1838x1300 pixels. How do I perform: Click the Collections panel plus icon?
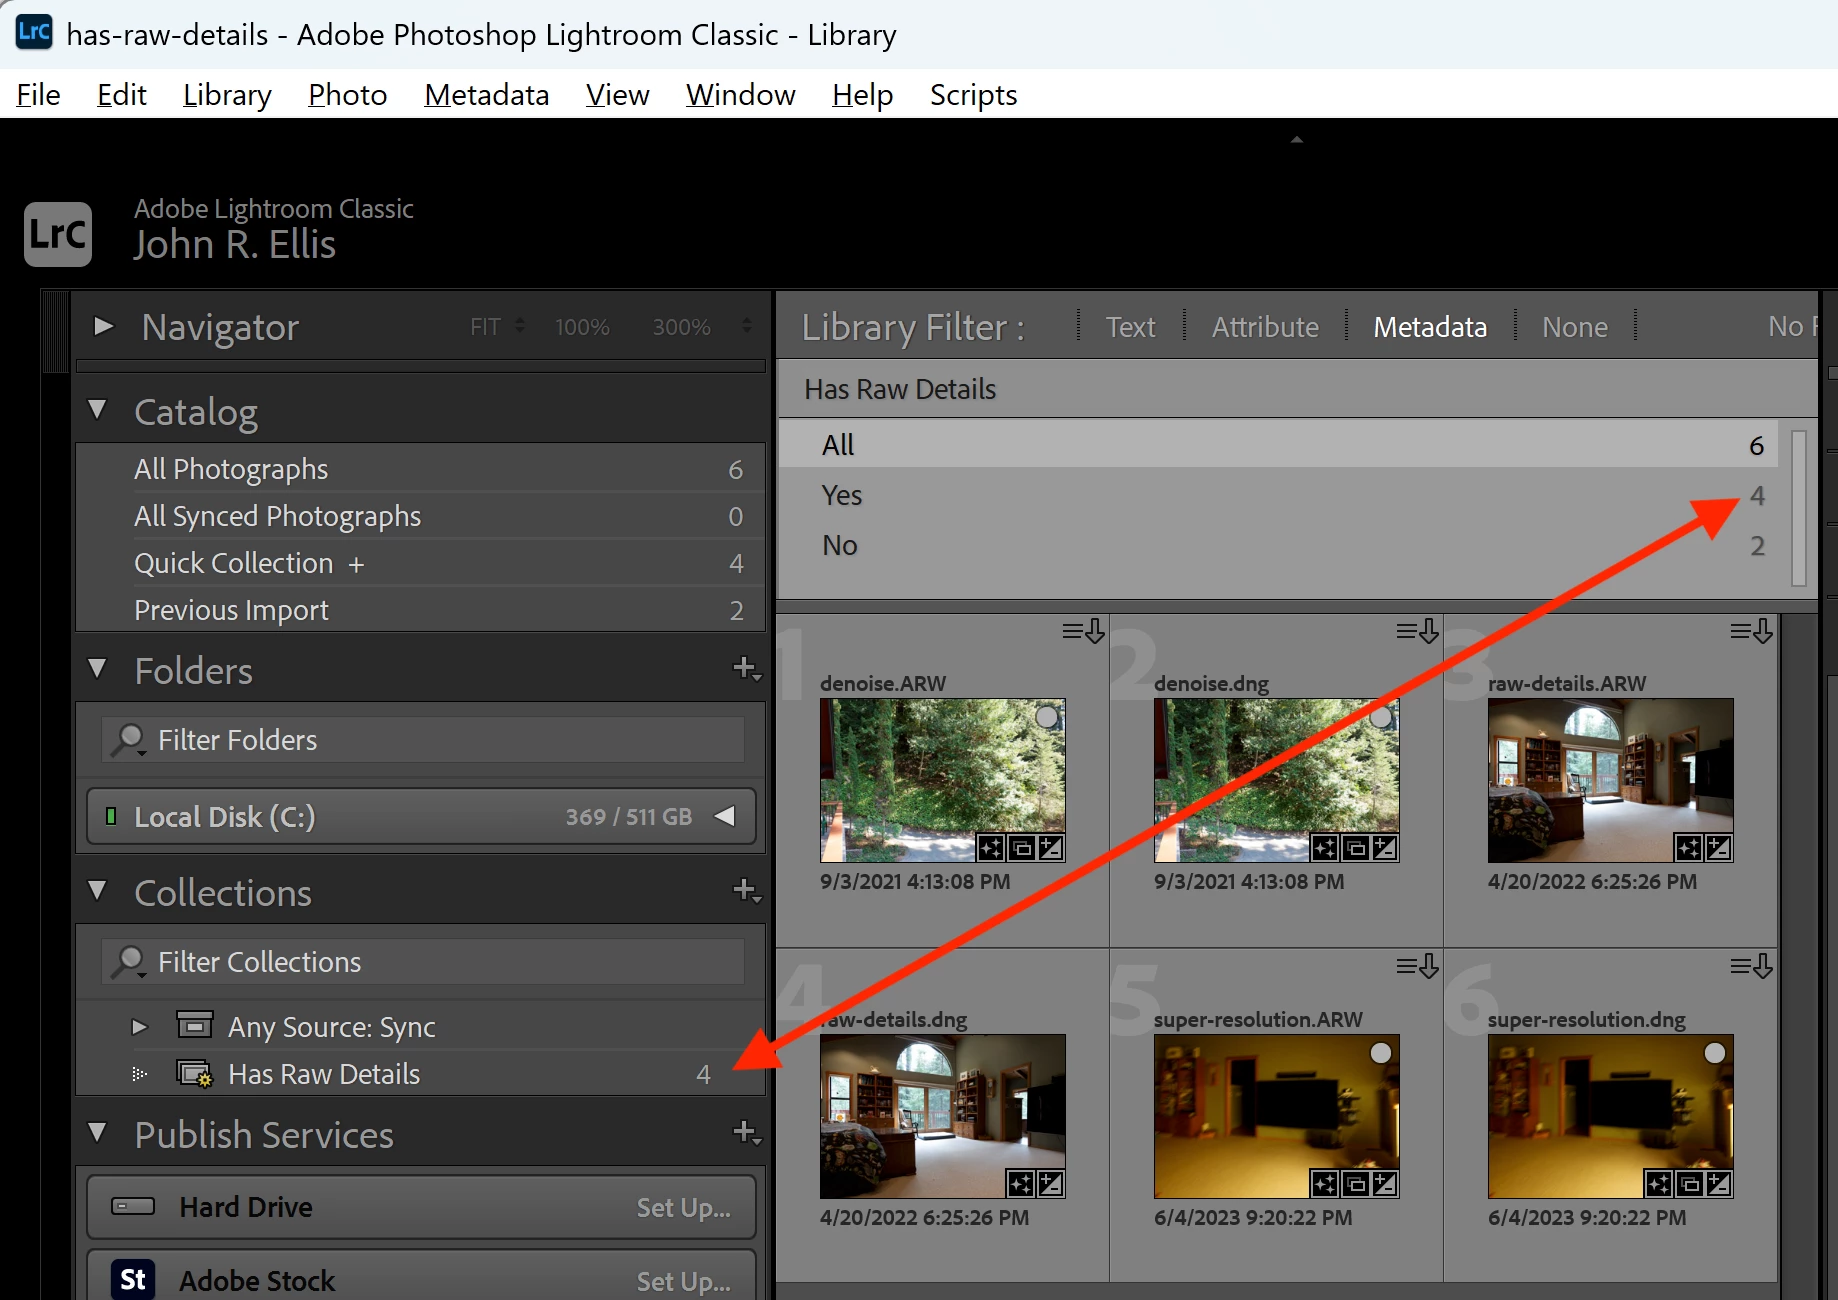[746, 890]
